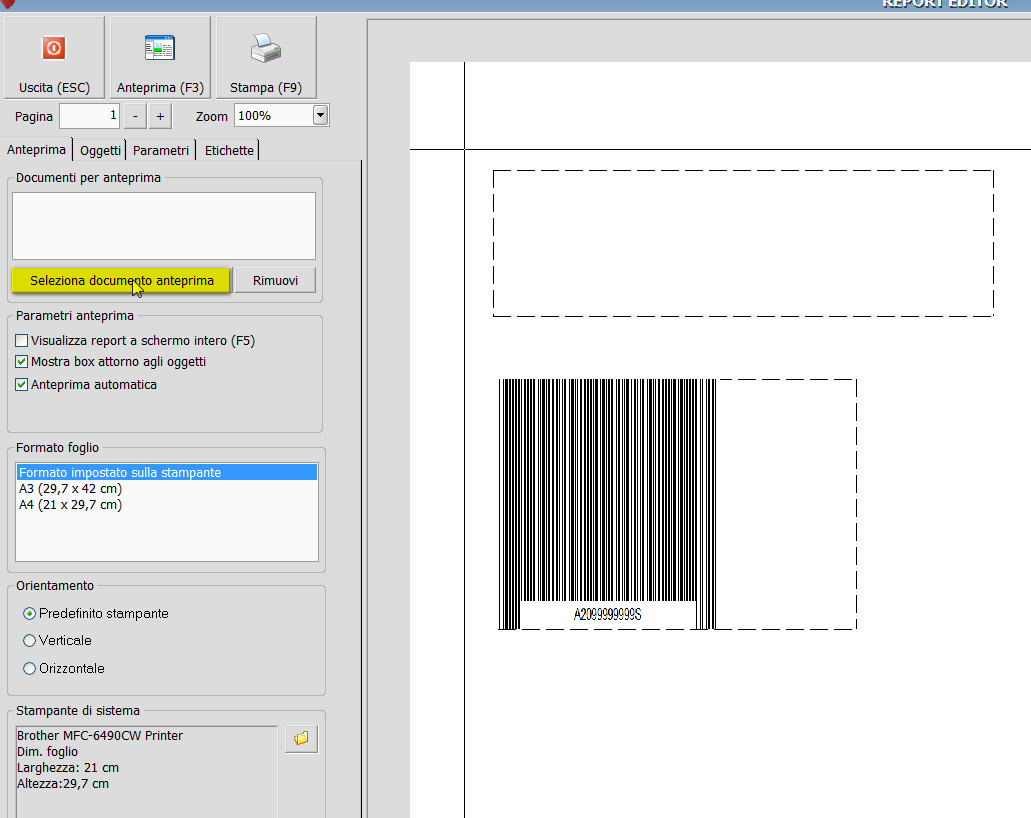Switch to the Etichette tab
Image resolution: width=1031 pixels, height=818 pixels.
(229, 151)
